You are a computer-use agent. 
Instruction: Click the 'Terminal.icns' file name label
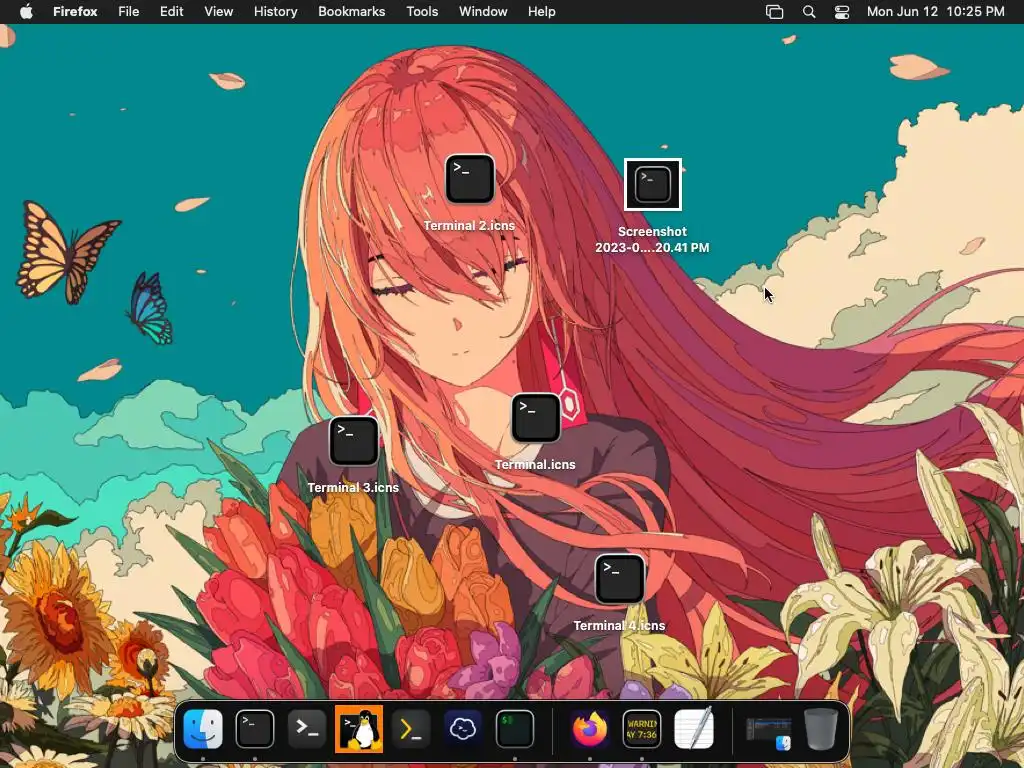[535, 465]
